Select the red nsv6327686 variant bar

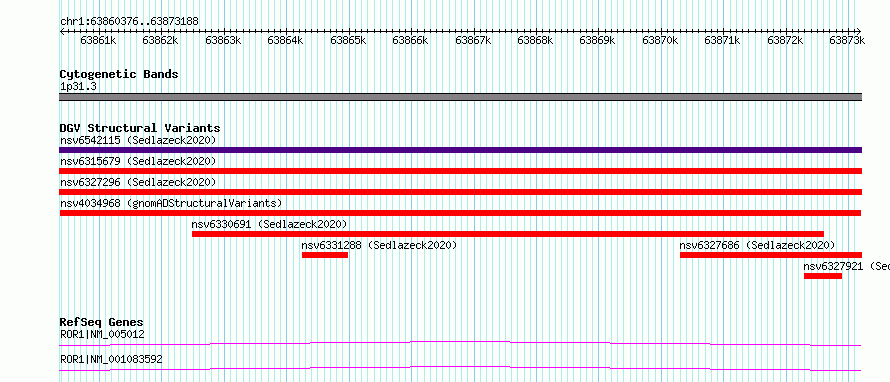(x=771, y=255)
